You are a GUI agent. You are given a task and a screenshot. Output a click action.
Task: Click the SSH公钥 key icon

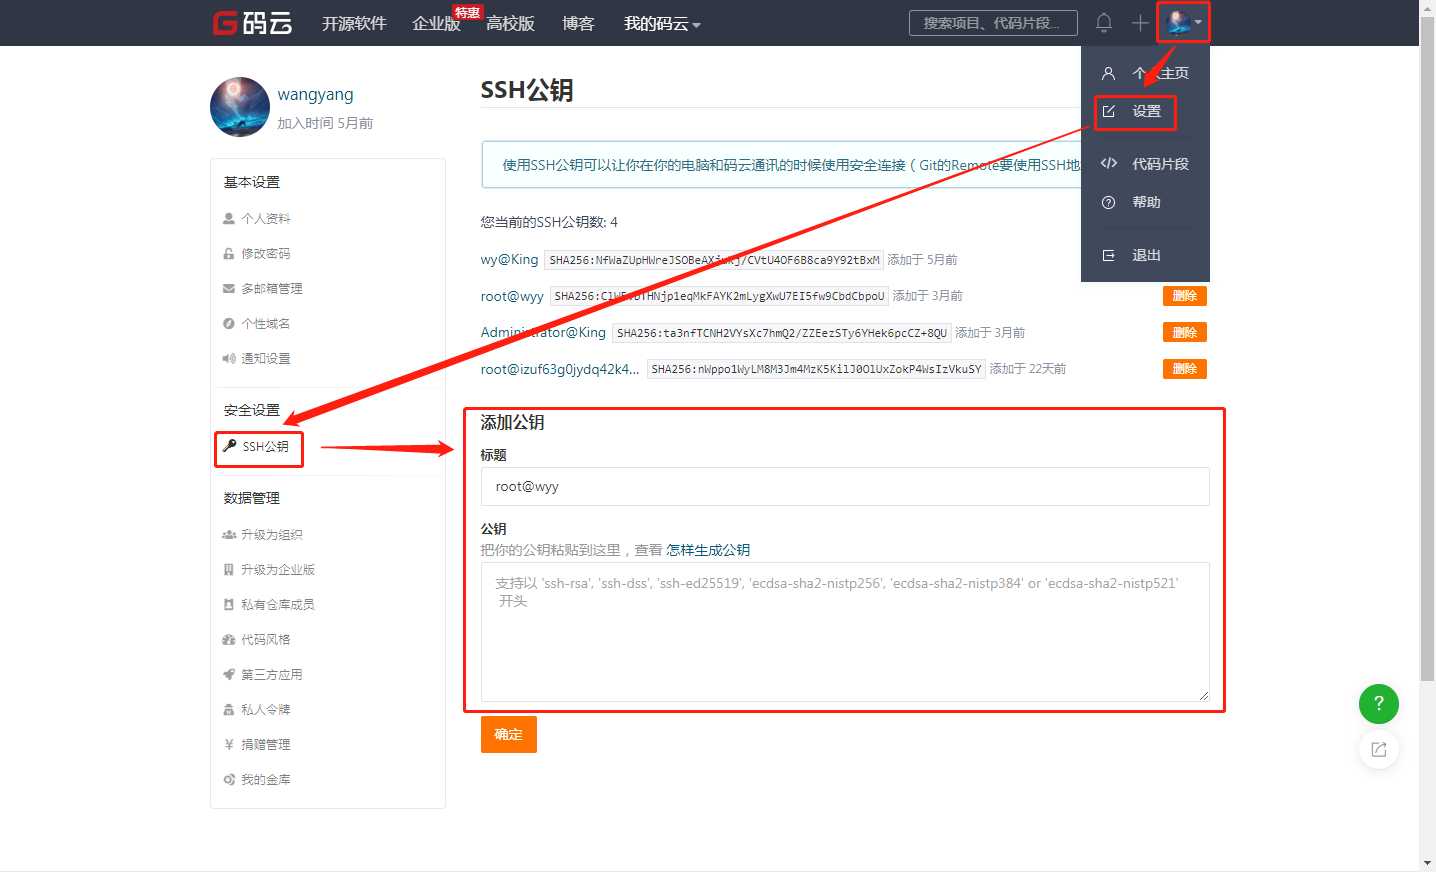tap(229, 446)
